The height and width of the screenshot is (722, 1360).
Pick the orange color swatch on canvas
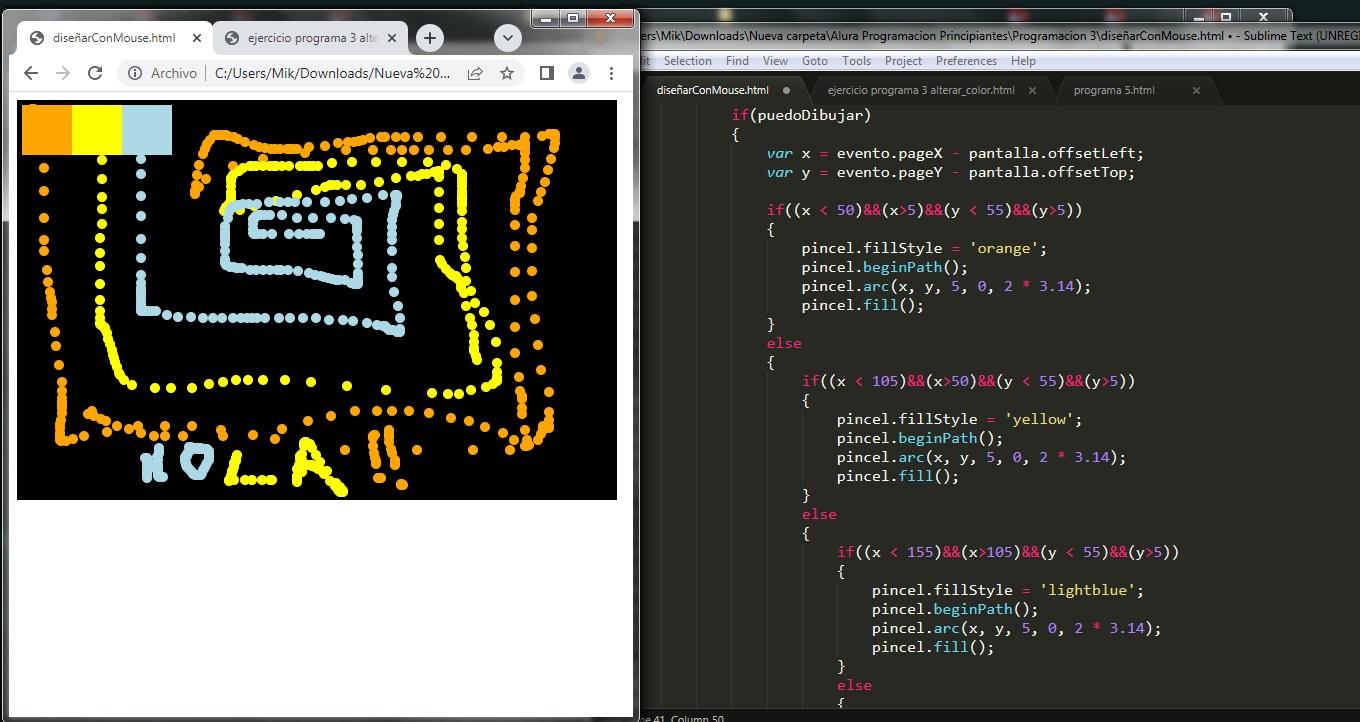[x=47, y=130]
